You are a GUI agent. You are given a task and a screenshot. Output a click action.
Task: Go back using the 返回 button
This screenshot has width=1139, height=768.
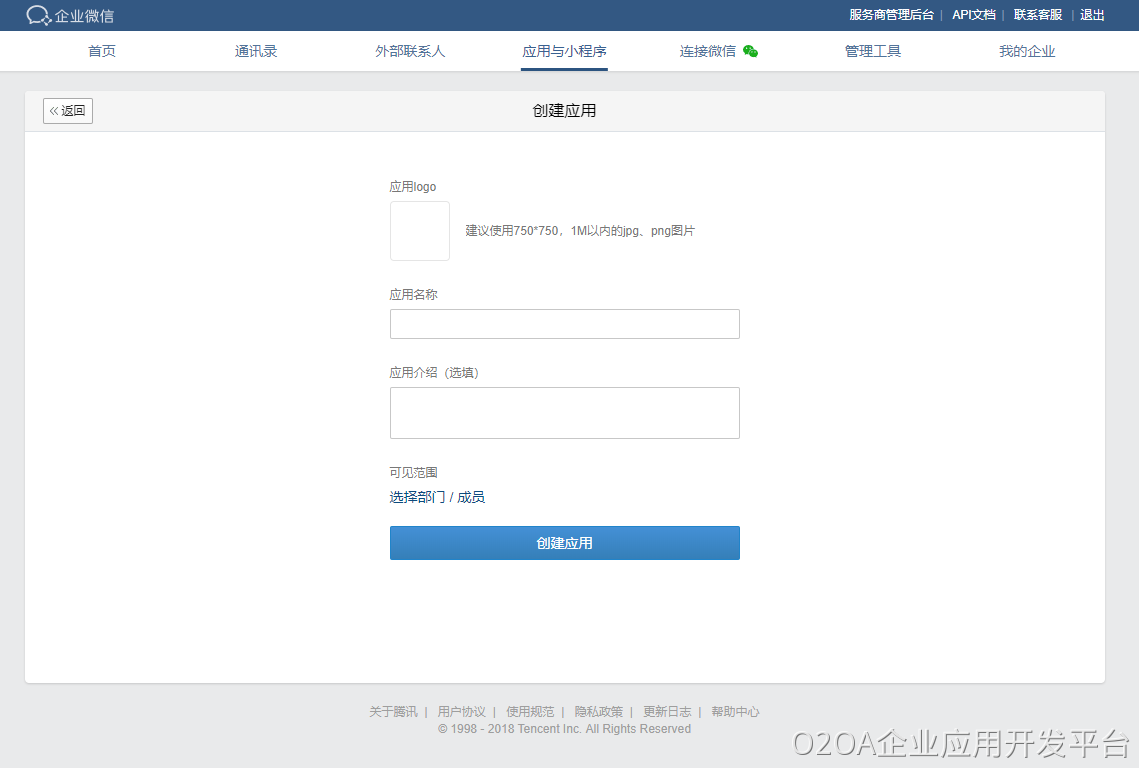[x=68, y=111]
